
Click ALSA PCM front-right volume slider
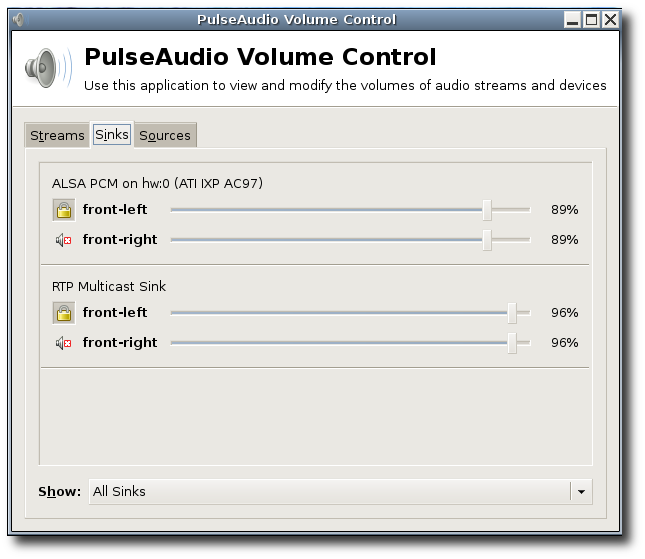point(487,240)
